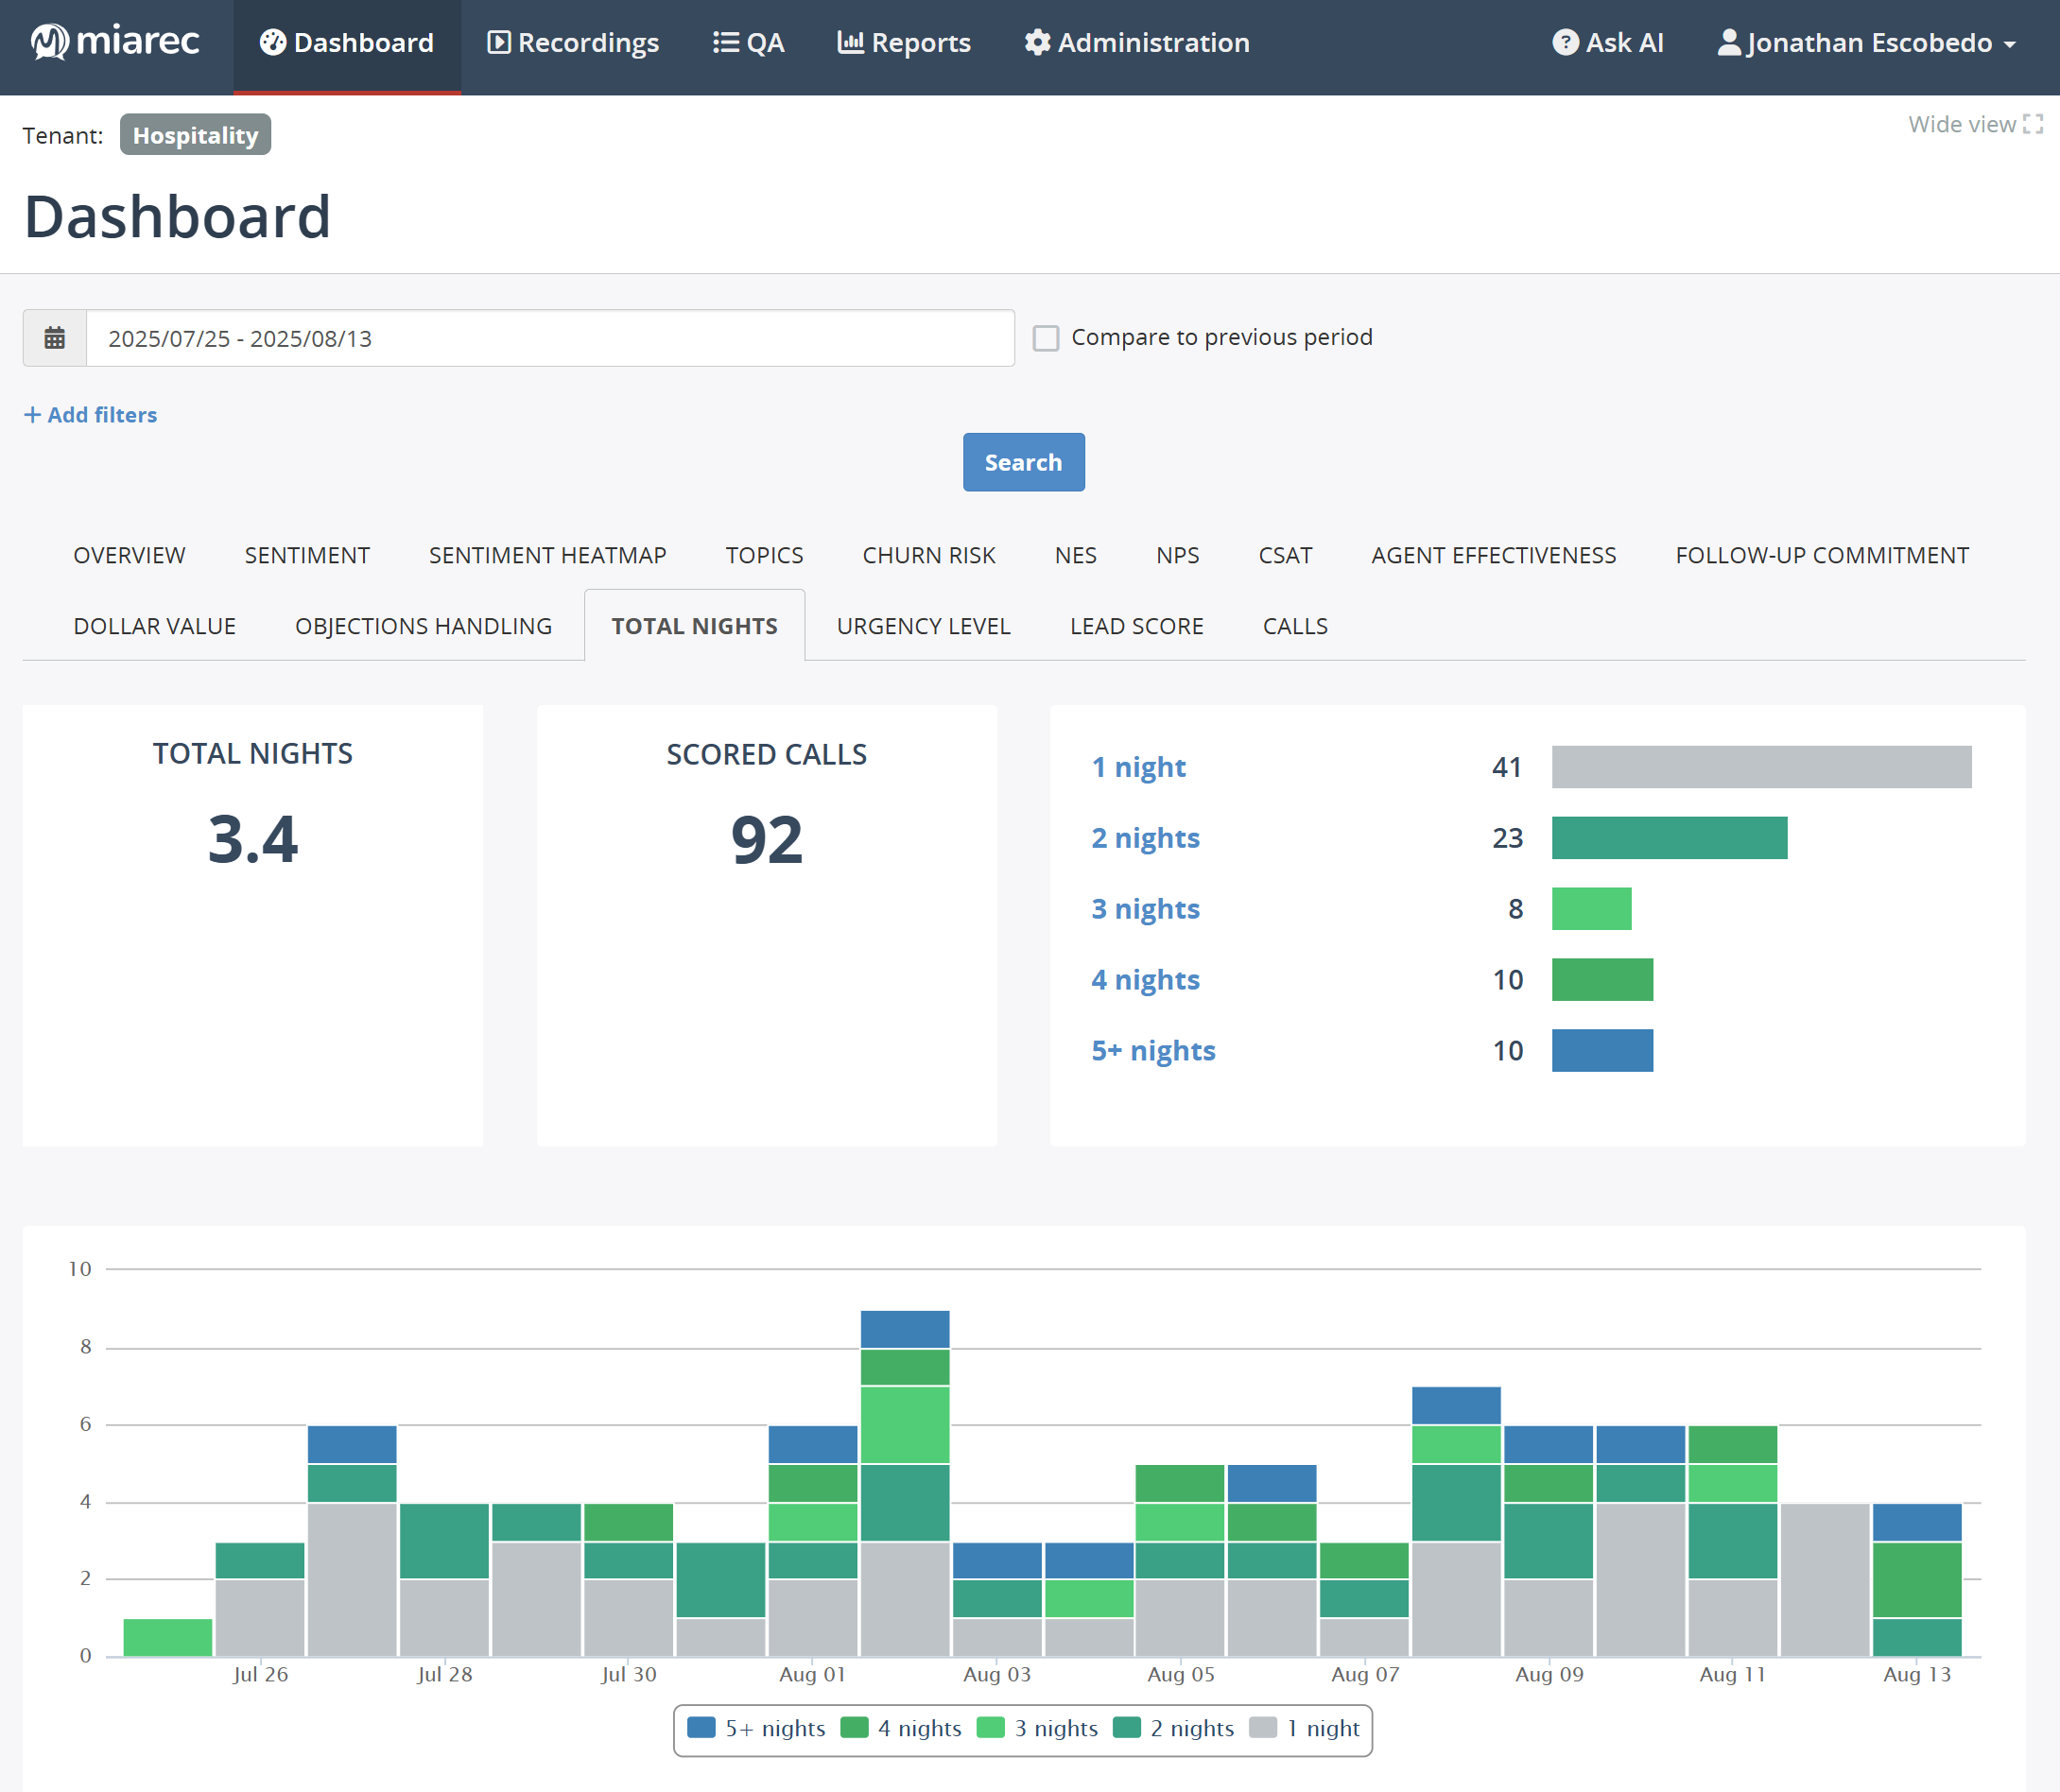Viewport: 2060px width, 1792px height.
Task: Click the miarec logo icon
Action: 48,42
